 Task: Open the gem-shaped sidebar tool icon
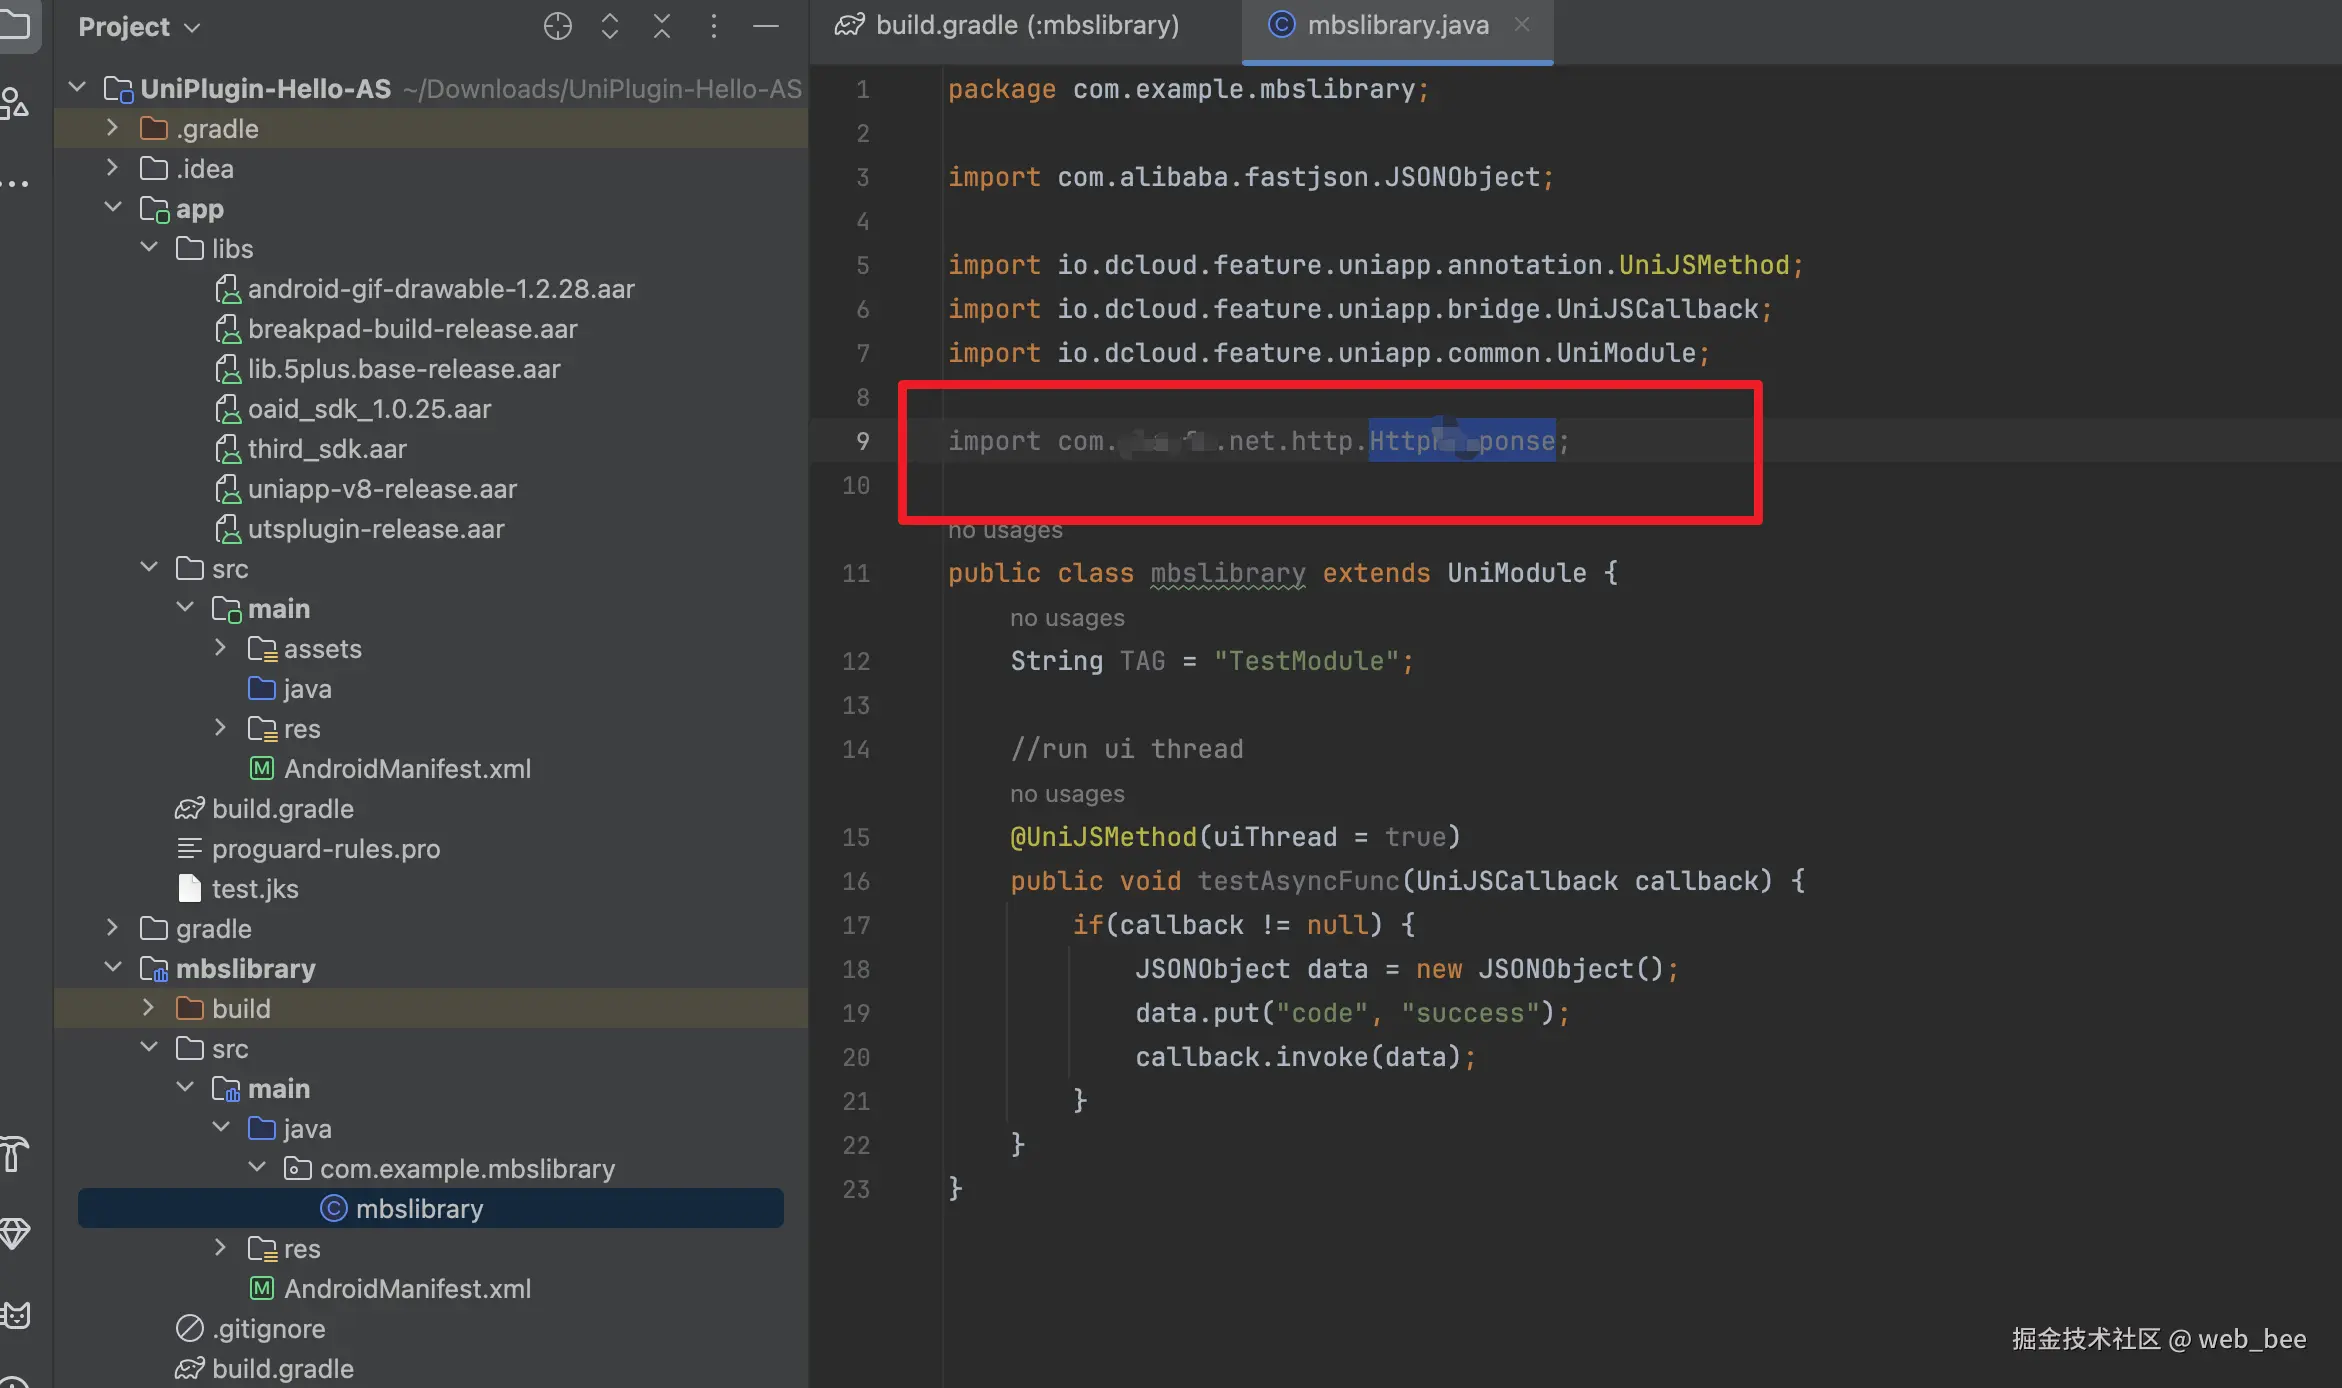[x=15, y=1233]
